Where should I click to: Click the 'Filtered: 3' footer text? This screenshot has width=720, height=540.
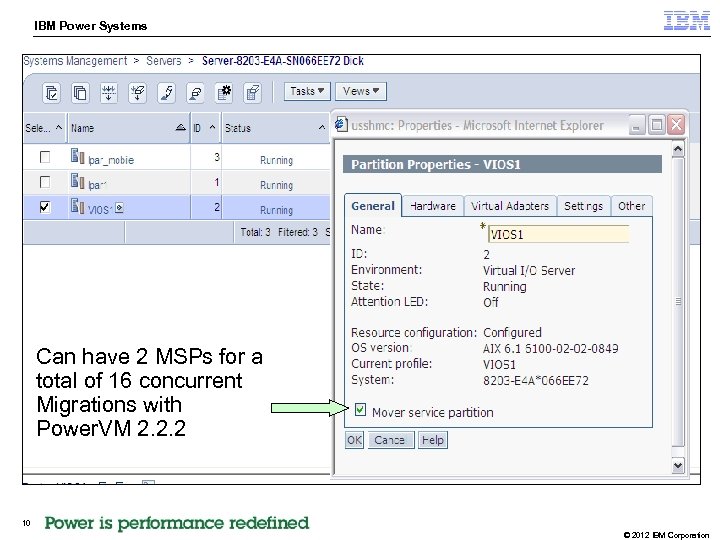pyautogui.click(x=298, y=232)
